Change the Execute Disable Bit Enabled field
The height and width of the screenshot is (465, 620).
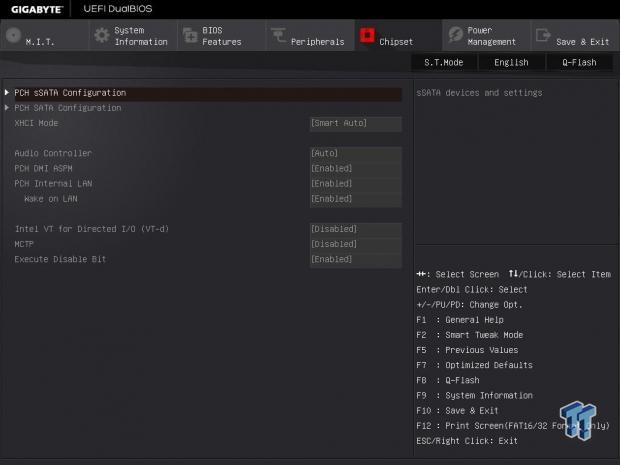coord(355,259)
